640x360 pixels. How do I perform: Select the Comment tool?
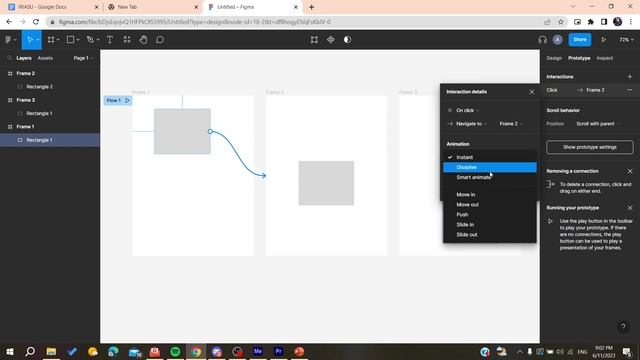click(160, 40)
